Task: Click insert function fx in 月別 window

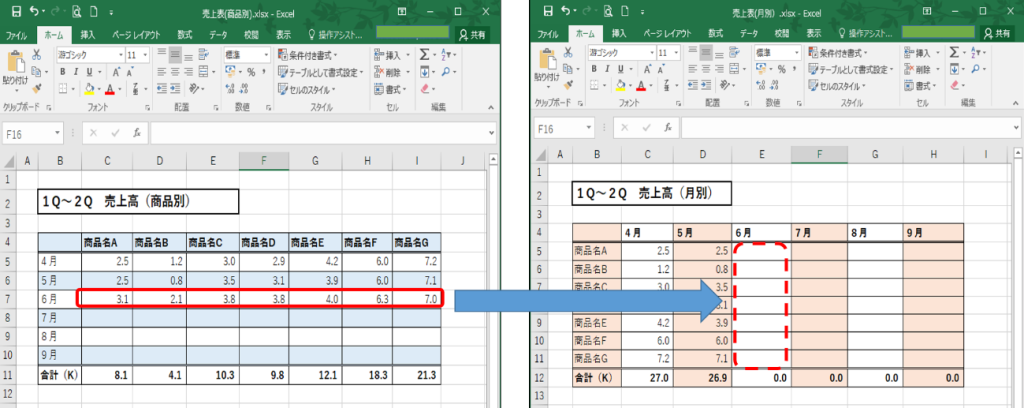Action: tap(662, 130)
